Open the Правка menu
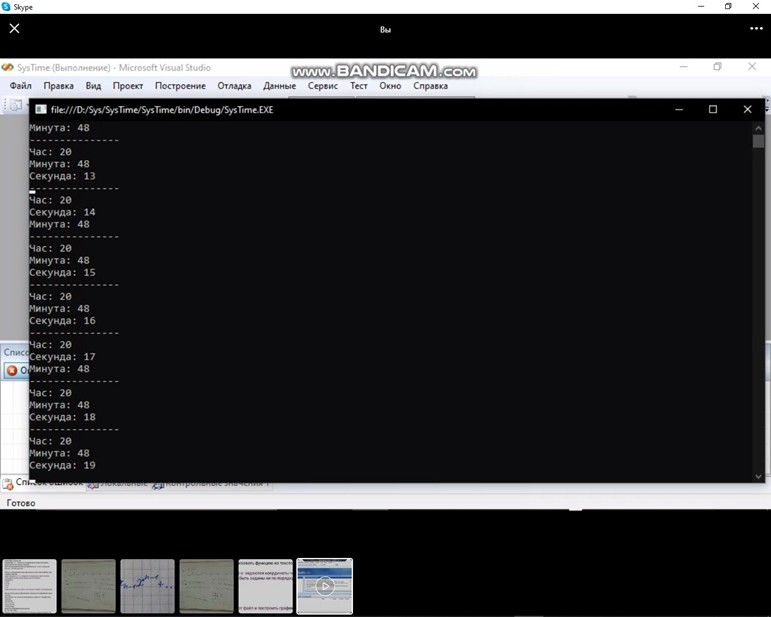 tap(59, 86)
